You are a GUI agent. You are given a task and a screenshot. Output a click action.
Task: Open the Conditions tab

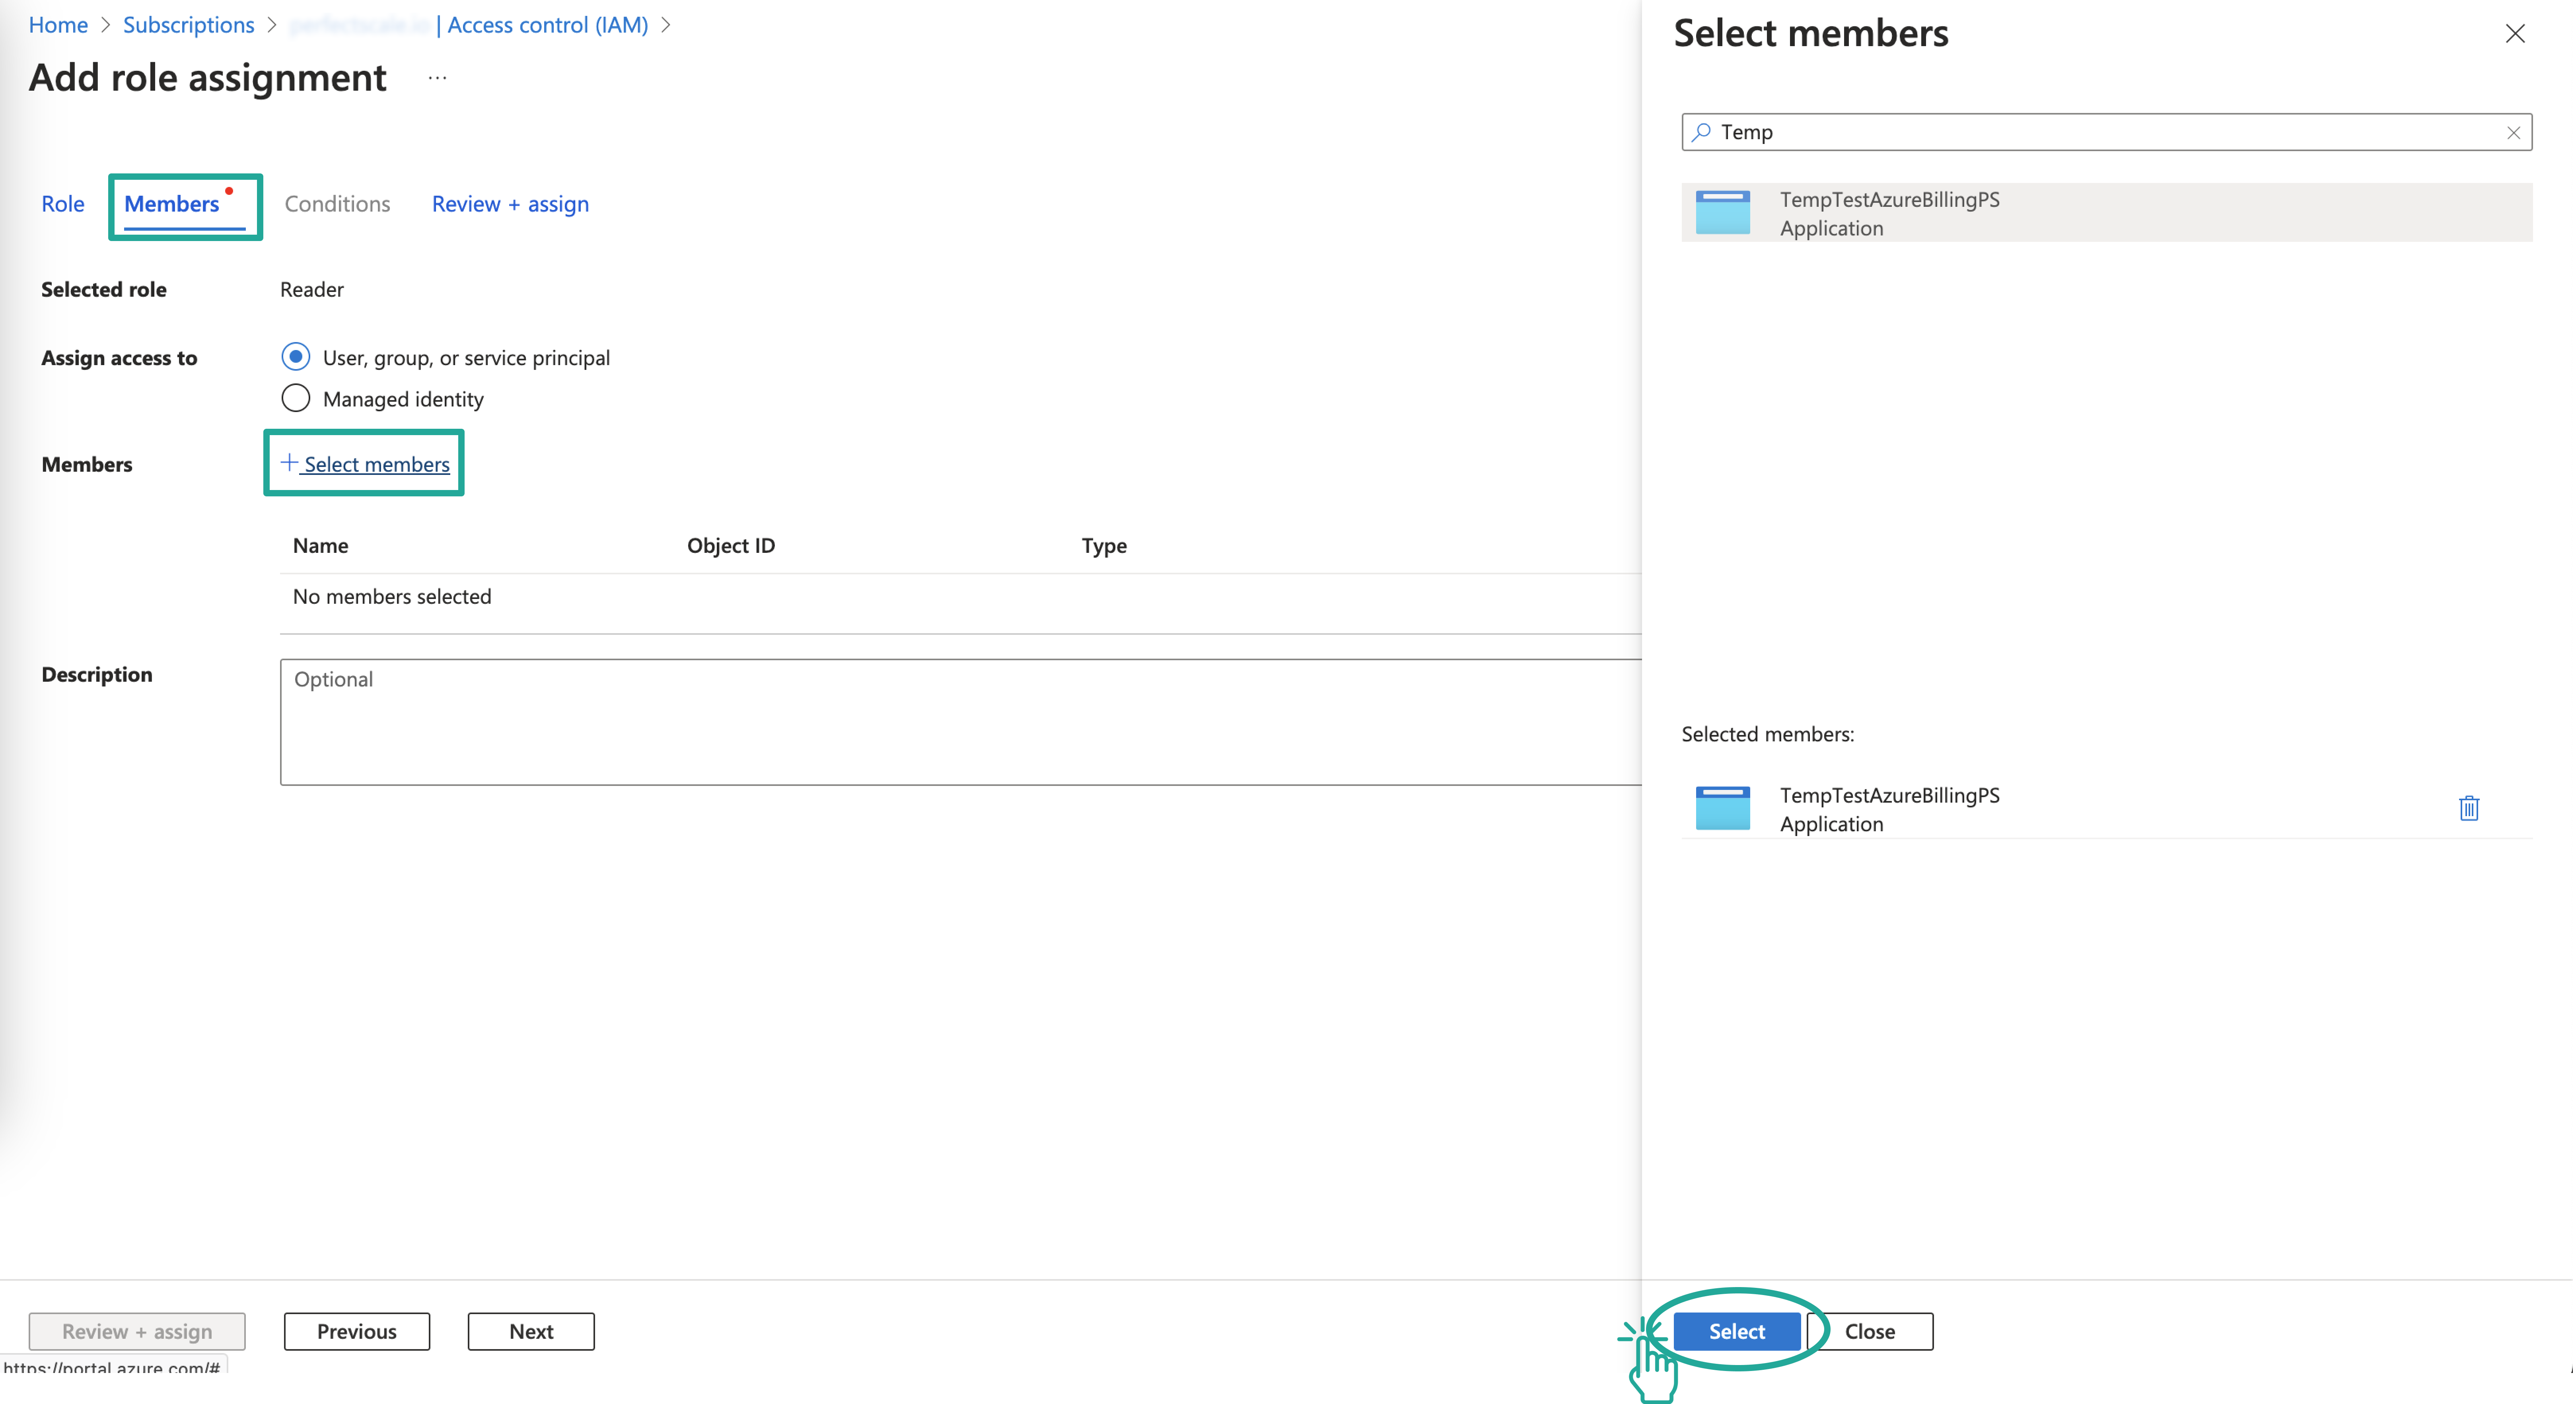337,204
